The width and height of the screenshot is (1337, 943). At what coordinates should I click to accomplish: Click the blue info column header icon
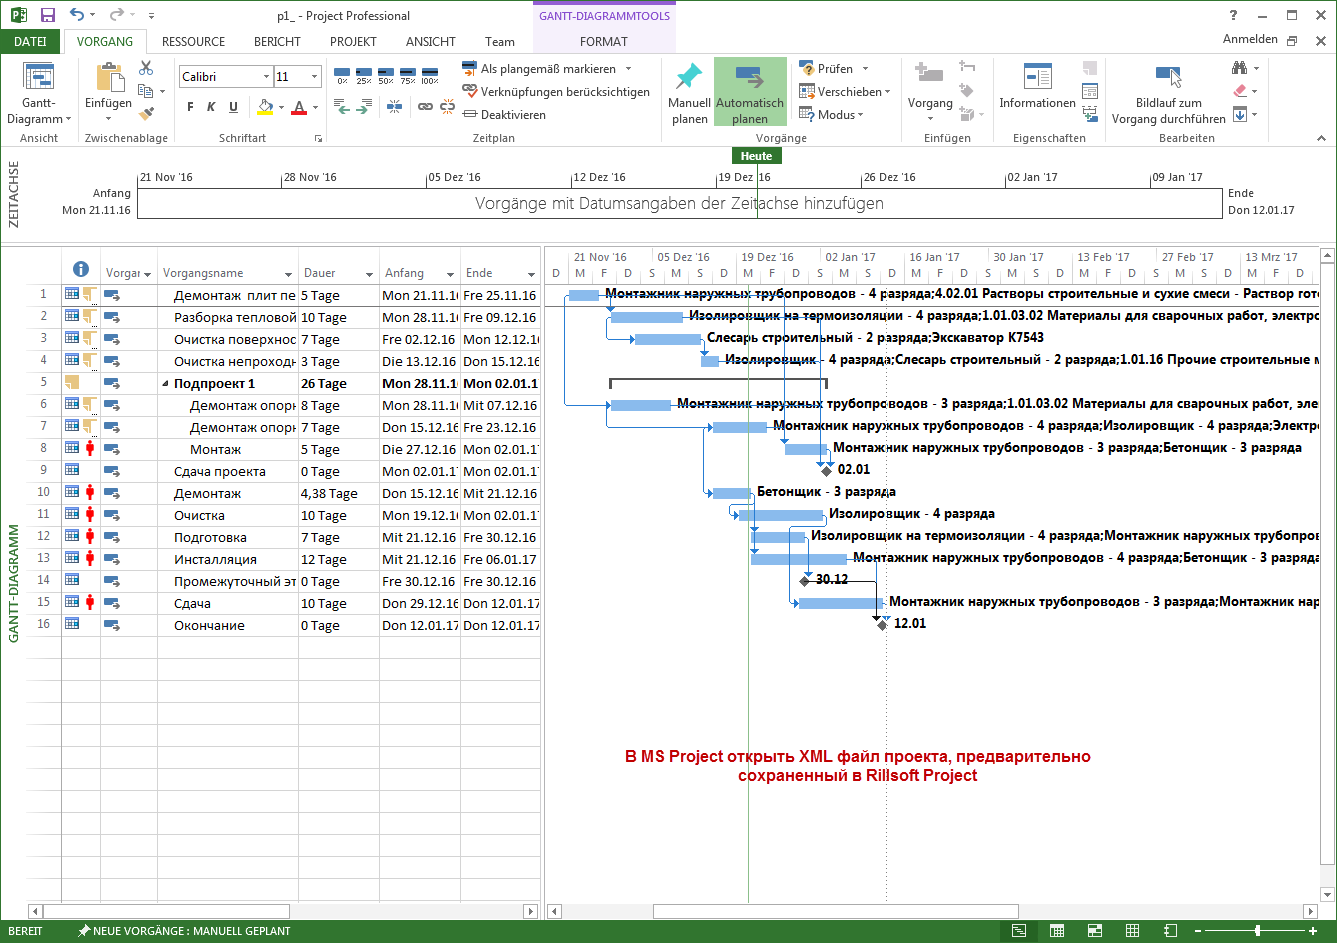coord(81,269)
